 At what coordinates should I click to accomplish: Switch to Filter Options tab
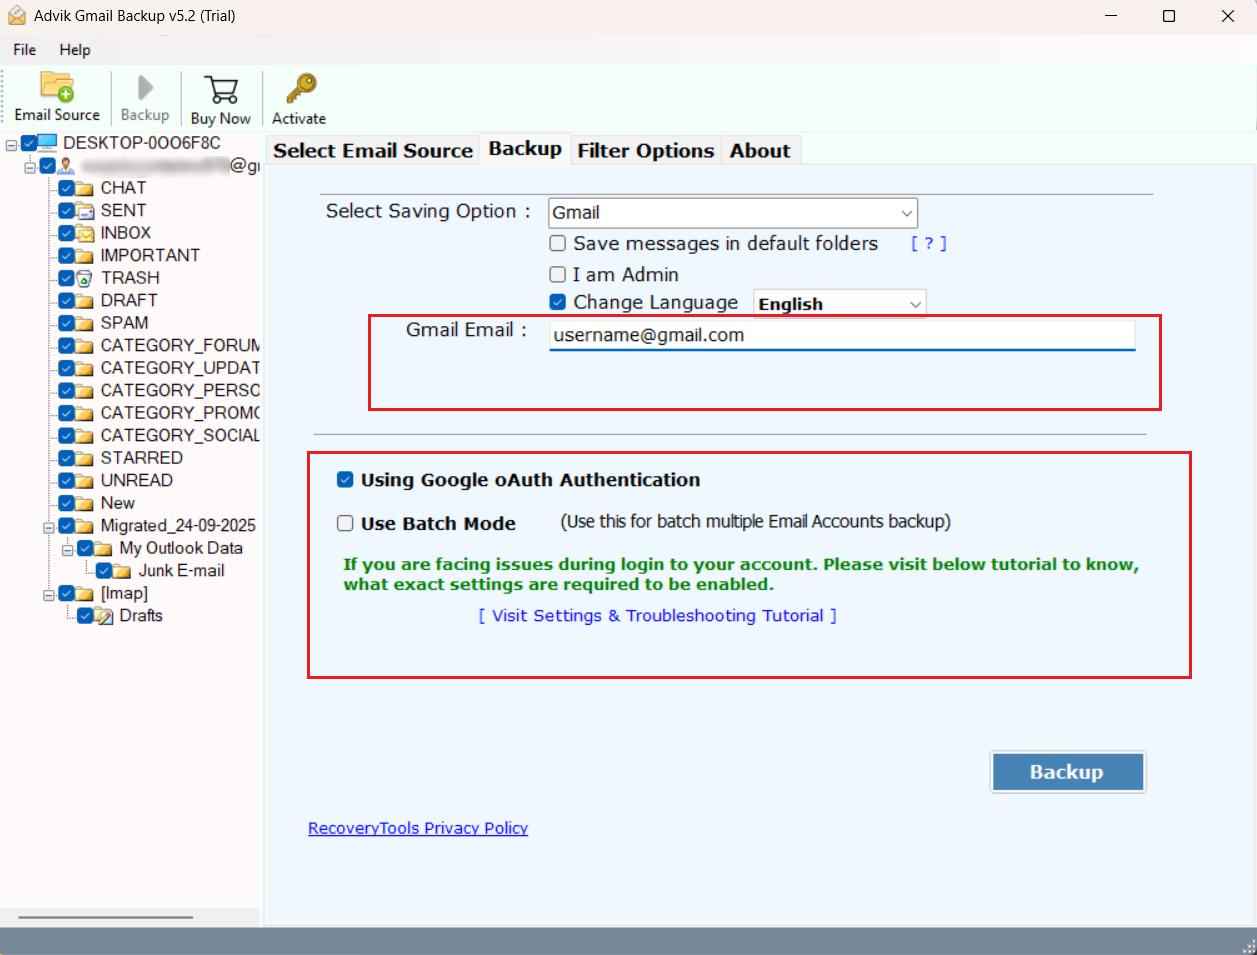[646, 150]
